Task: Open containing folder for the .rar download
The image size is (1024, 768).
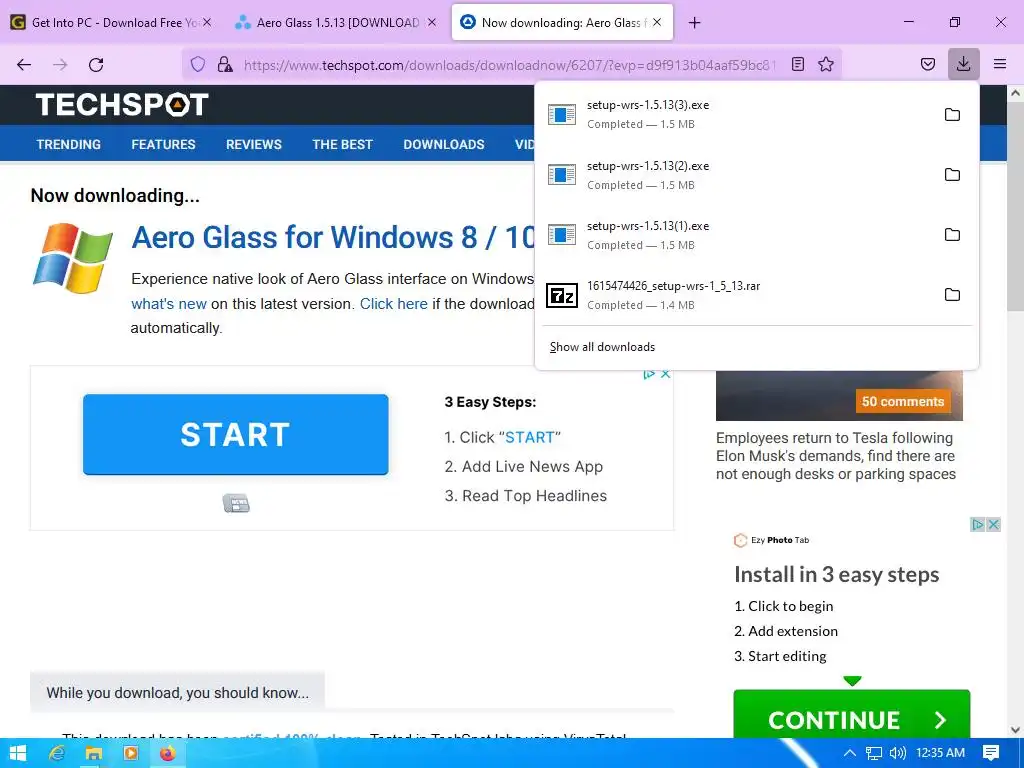Action: (x=952, y=295)
